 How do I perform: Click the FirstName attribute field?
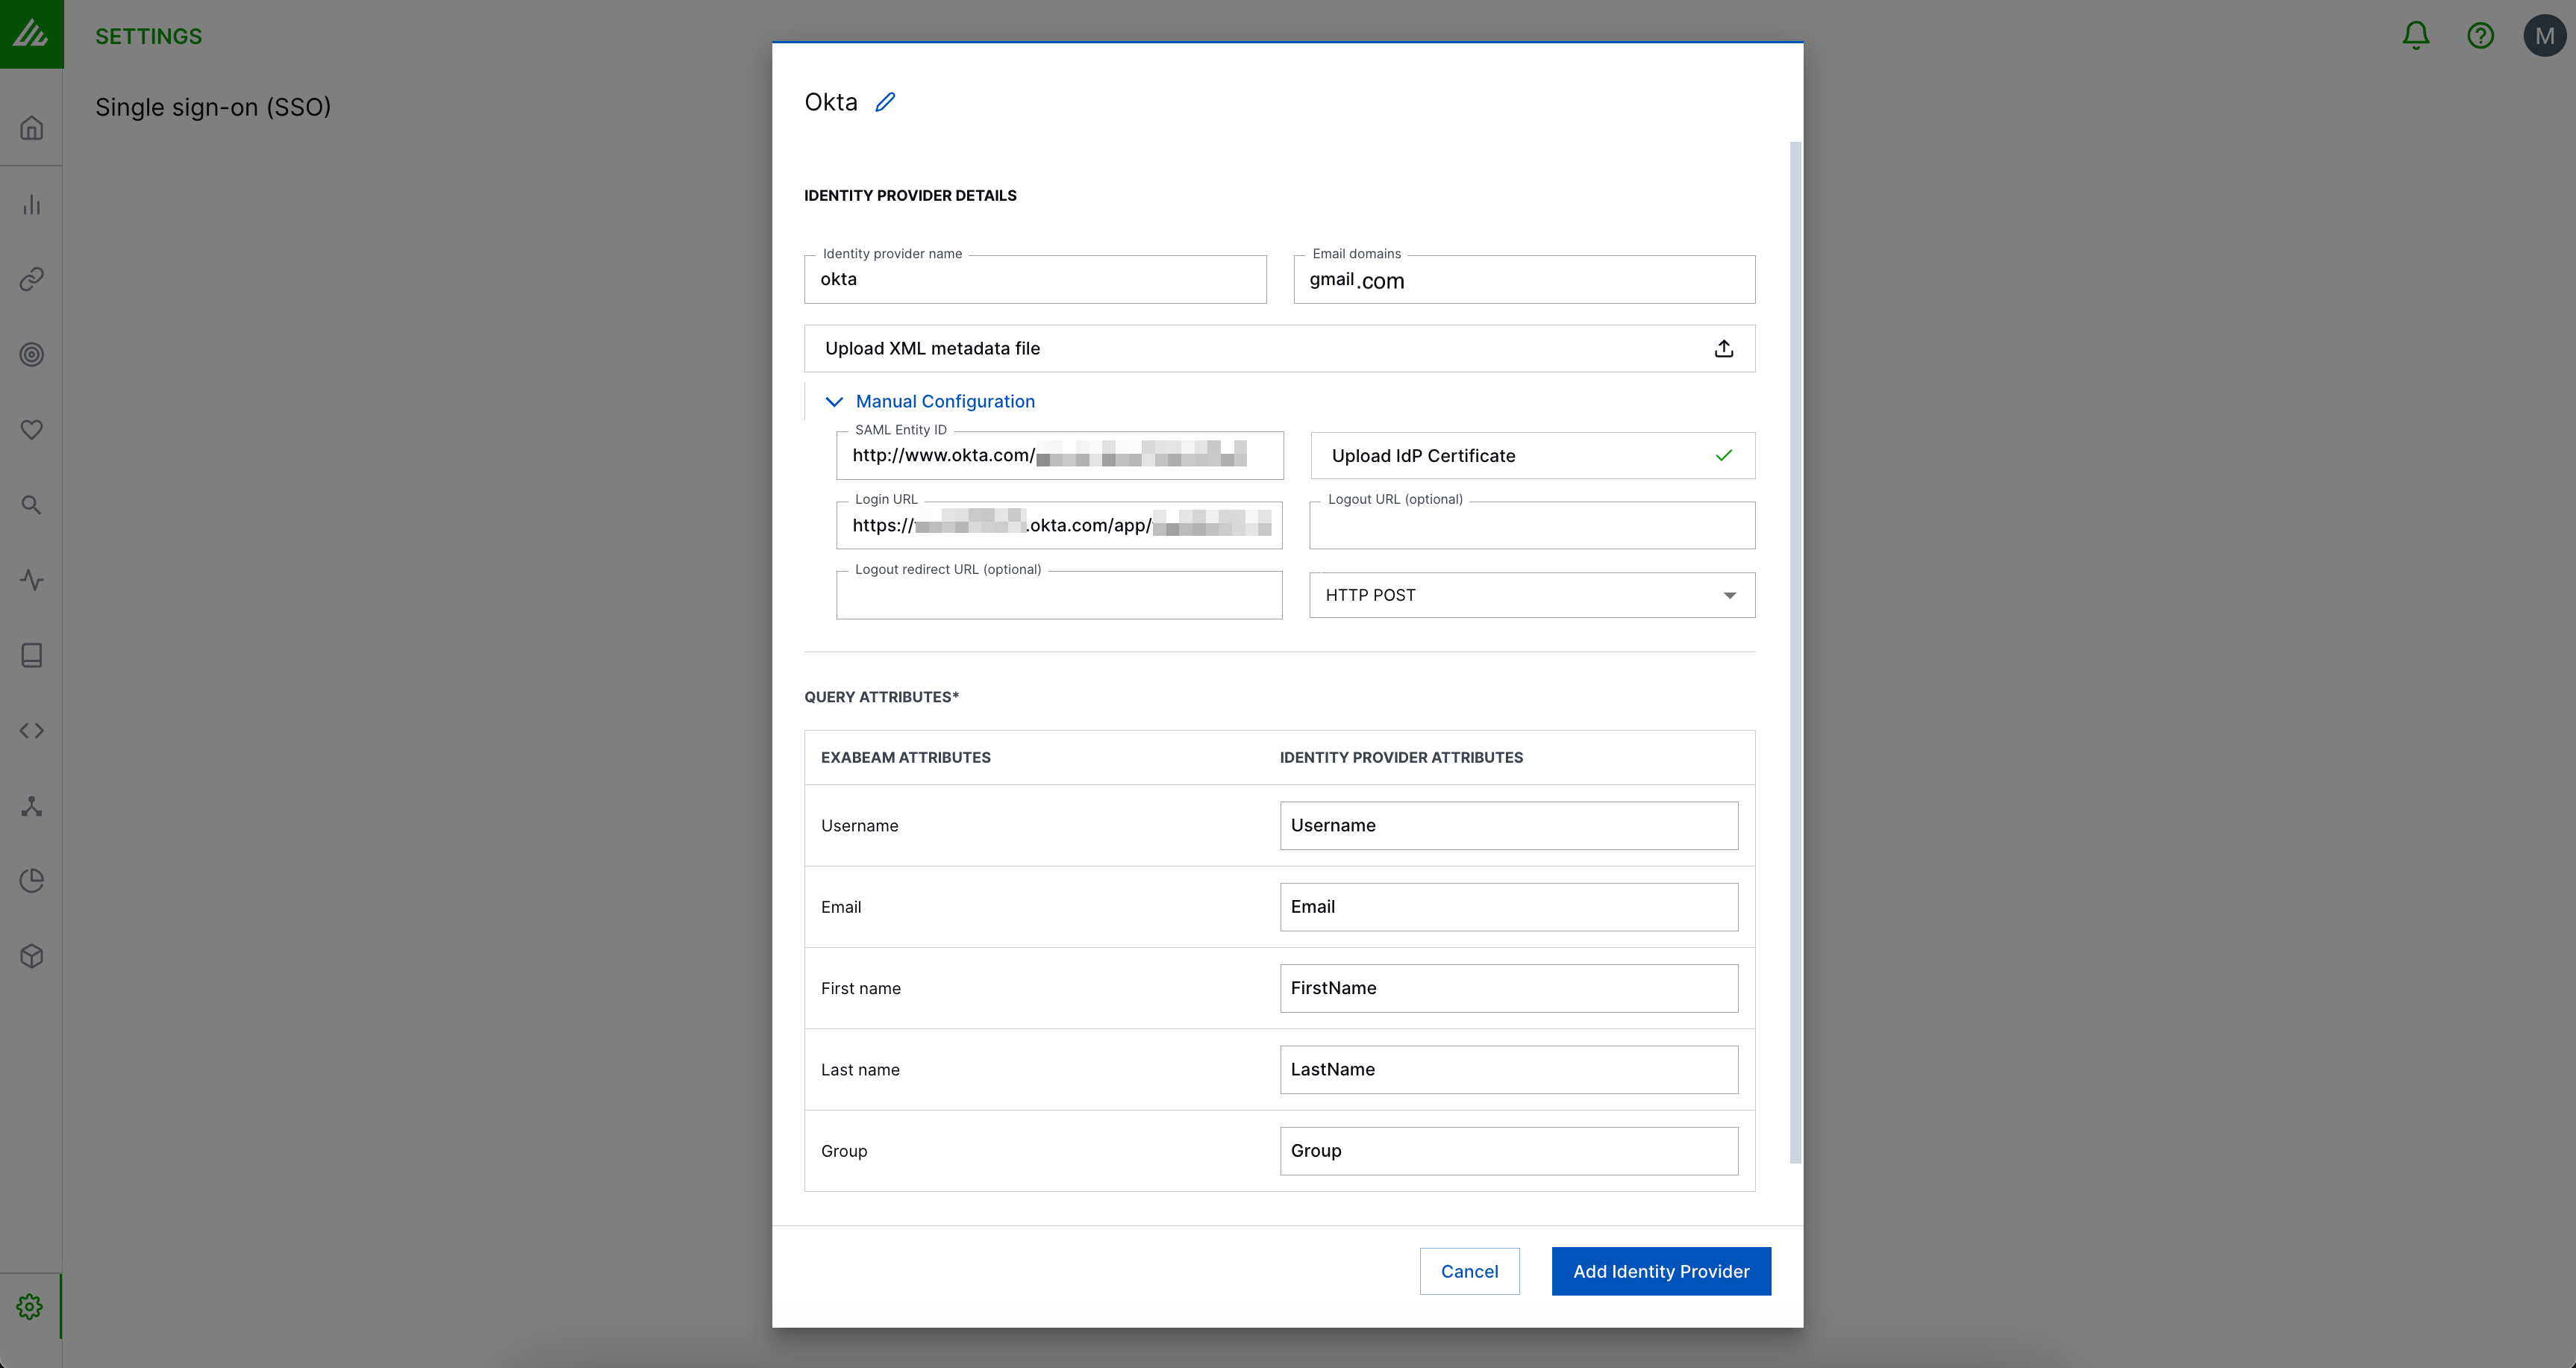[1509, 988]
